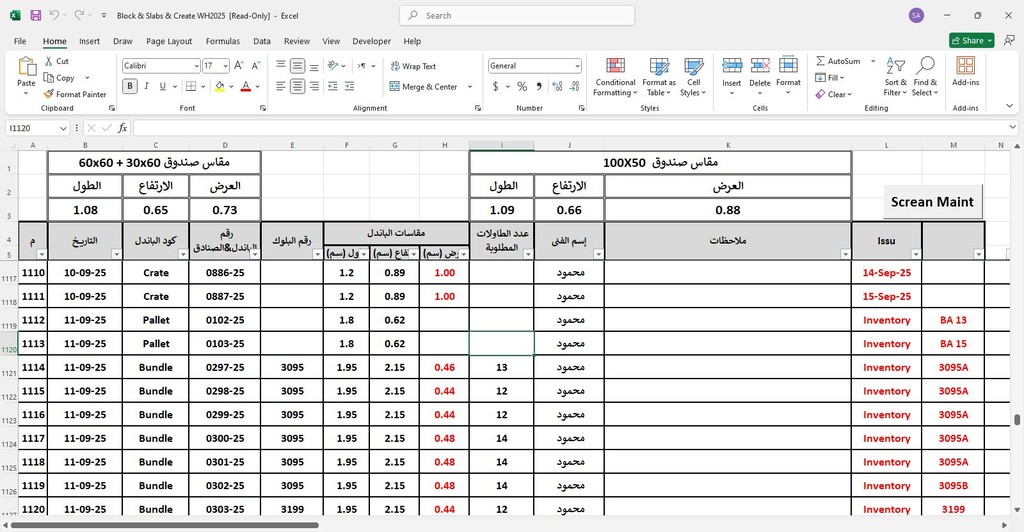Apply Center horizontal alignment
1024x532 pixels.
pos(297,86)
